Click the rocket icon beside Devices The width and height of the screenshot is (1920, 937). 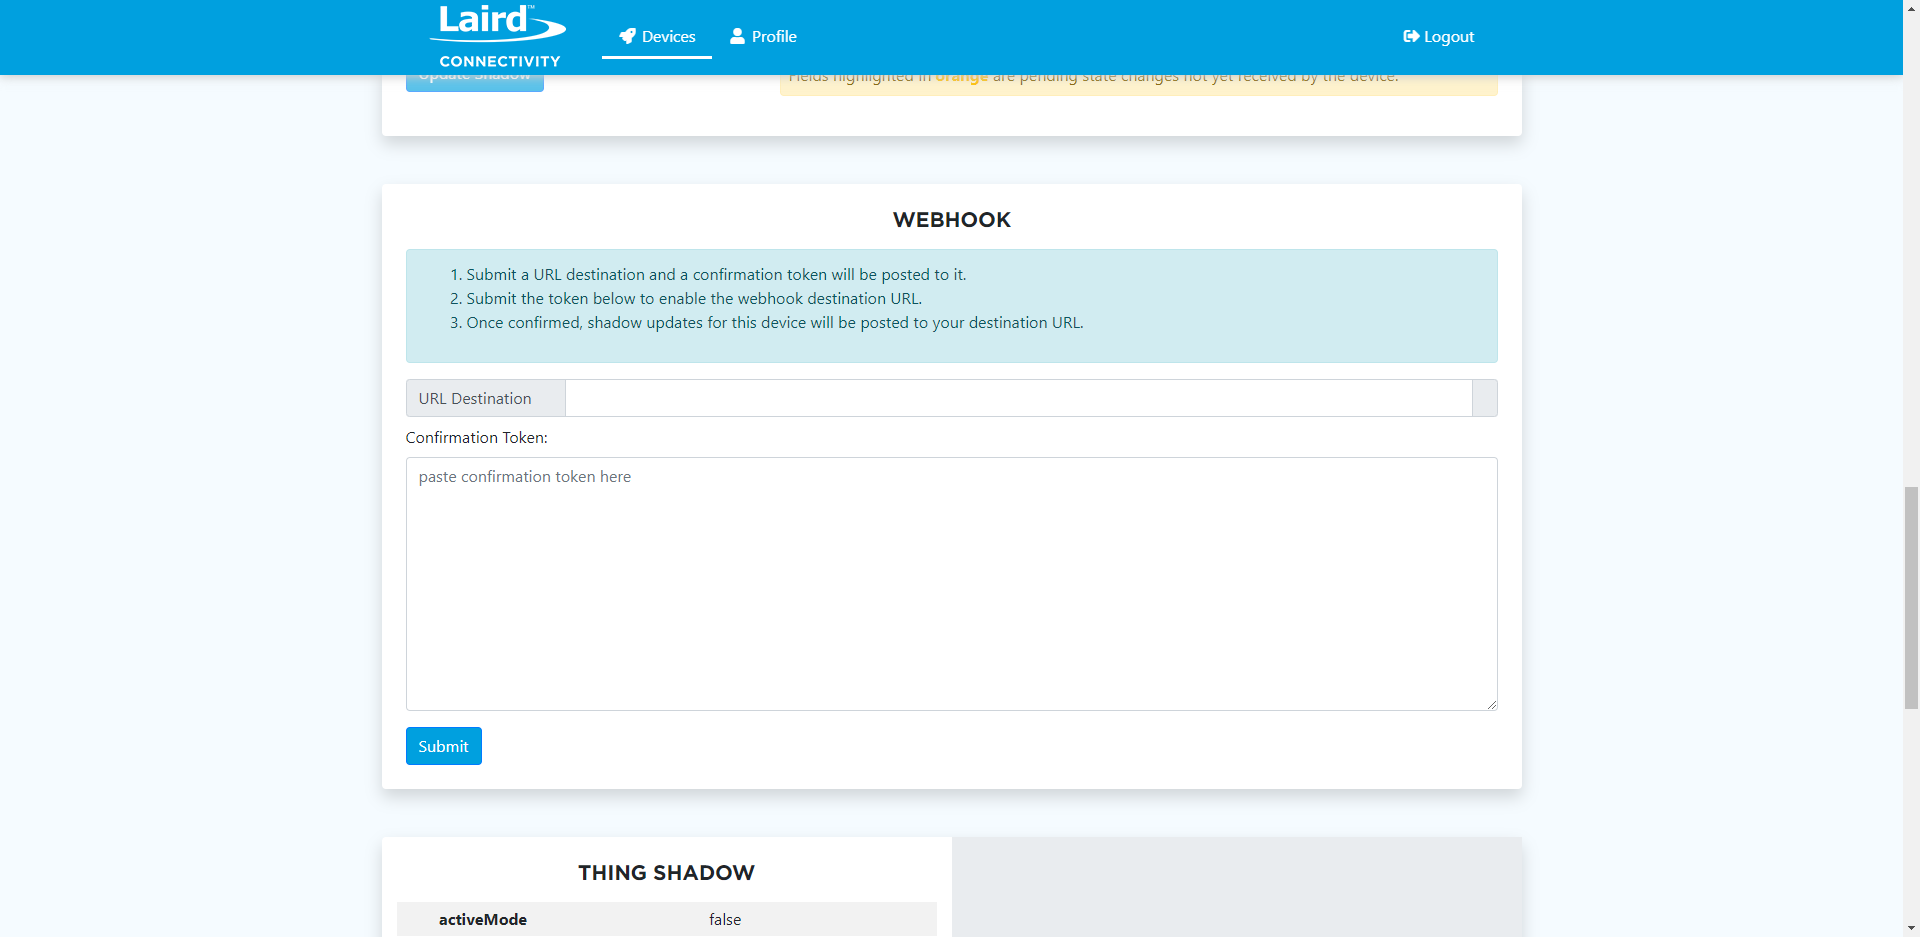point(627,36)
